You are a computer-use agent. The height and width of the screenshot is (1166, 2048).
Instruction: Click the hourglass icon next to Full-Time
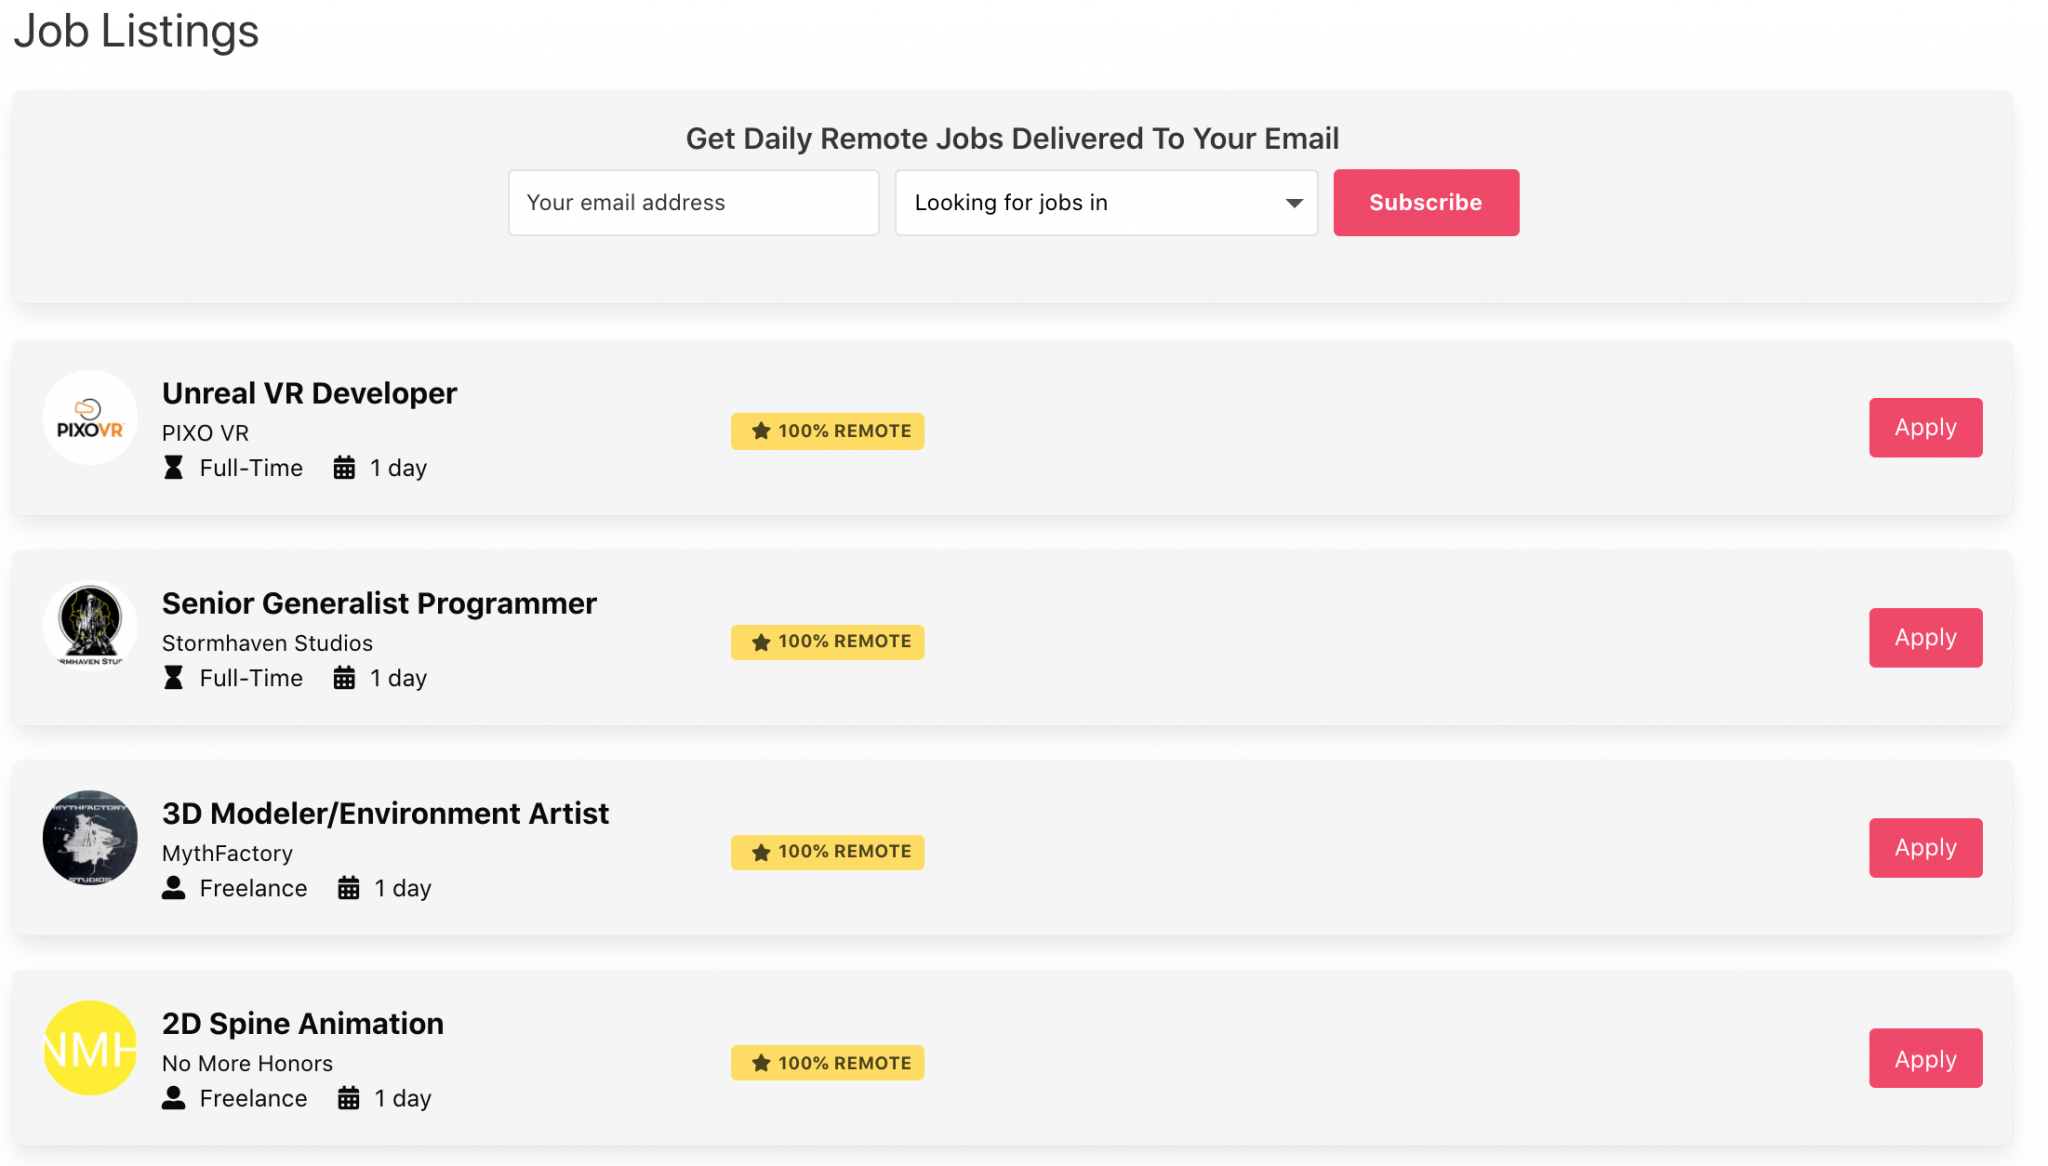(x=174, y=467)
